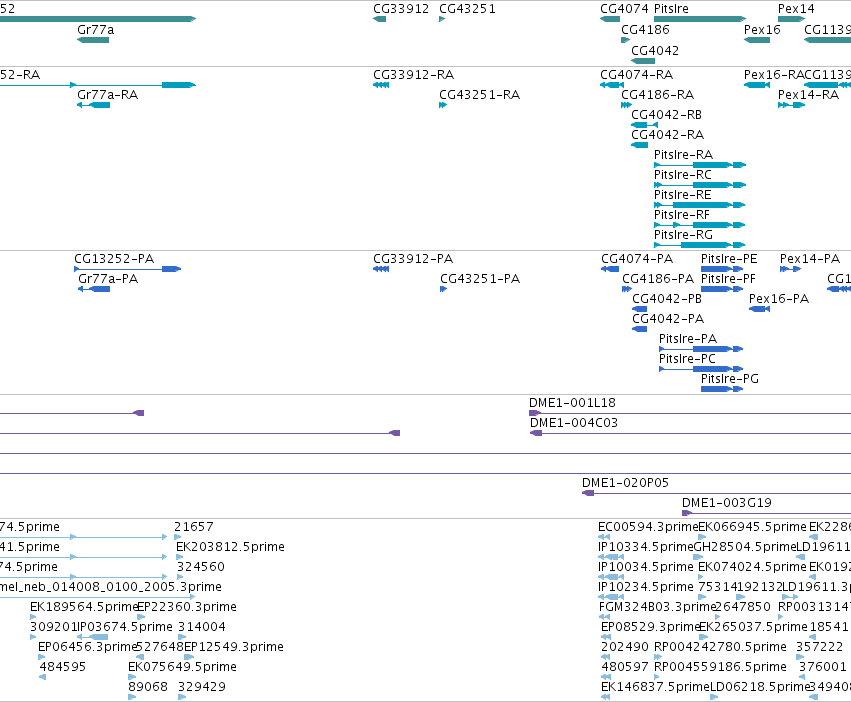Select the Pitslre-RE transcript label
851x702 pixels.
coord(682,195)
